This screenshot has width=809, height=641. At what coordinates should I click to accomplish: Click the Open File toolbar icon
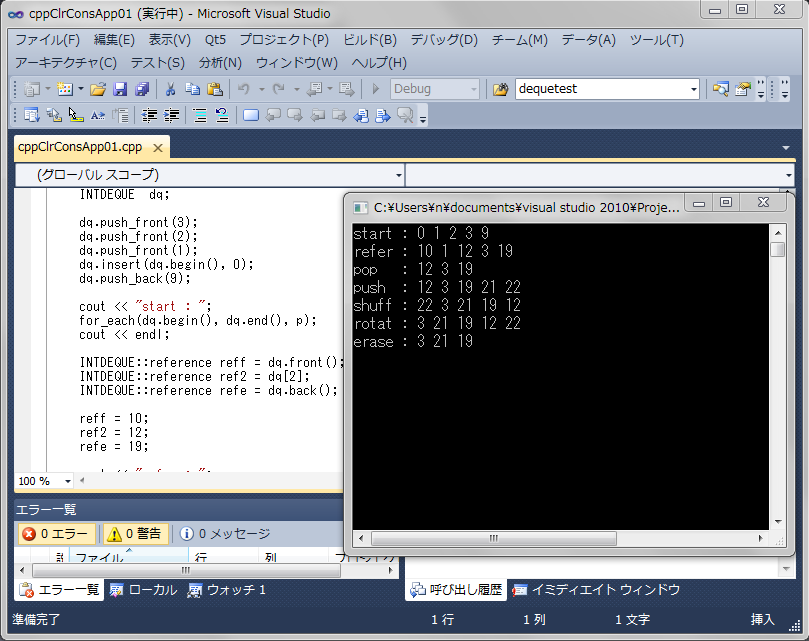(x=98, y=89)
